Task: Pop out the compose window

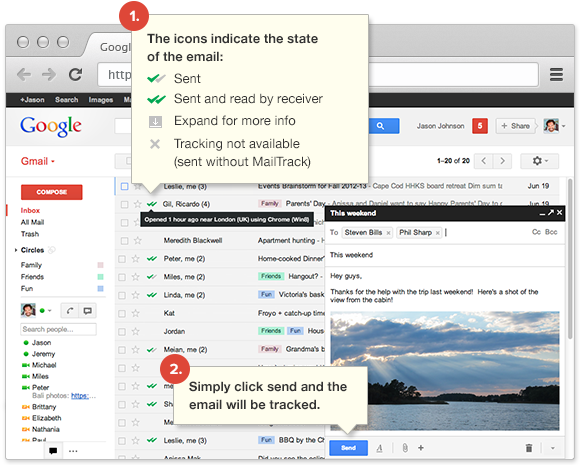Action: 551,213
